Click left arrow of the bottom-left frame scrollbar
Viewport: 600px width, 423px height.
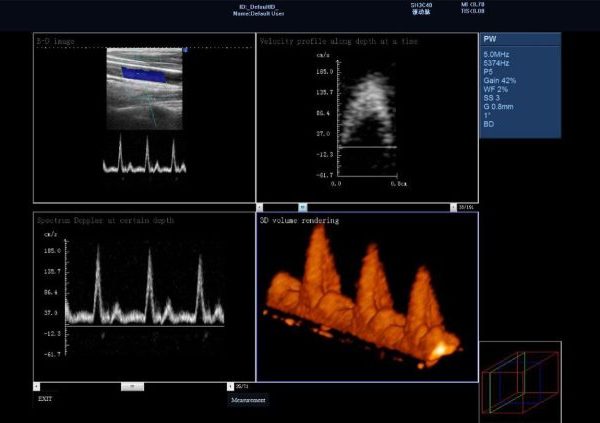click(36, 385)
